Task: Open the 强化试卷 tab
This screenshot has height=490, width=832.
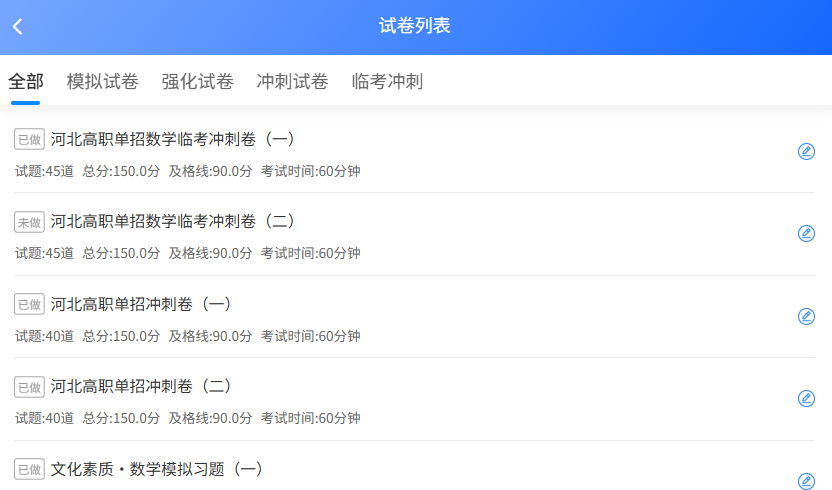Action: pos(197,82)
